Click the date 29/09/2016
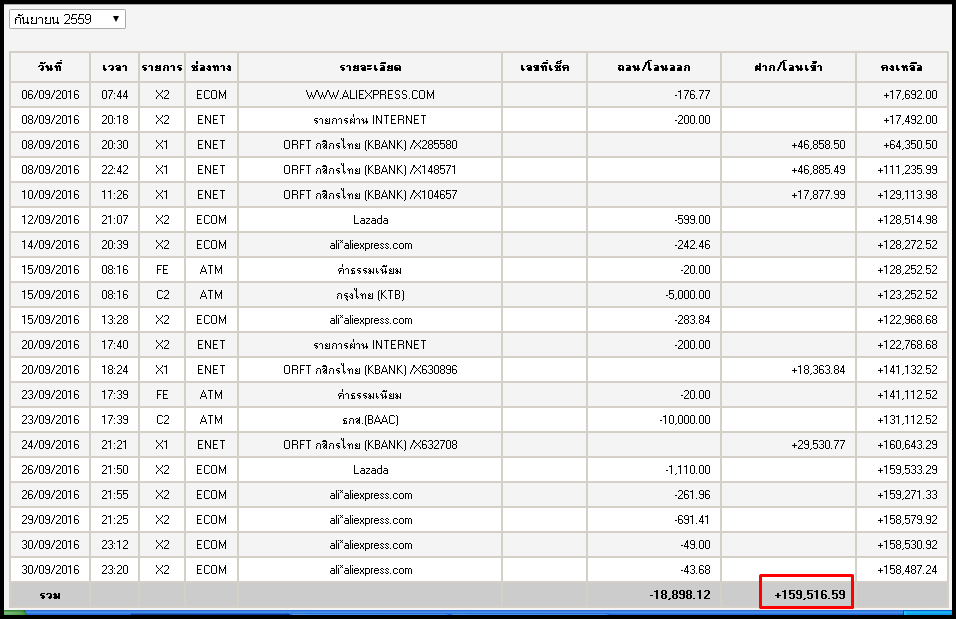This screenshot has height=619, width=956. (50, 520)
